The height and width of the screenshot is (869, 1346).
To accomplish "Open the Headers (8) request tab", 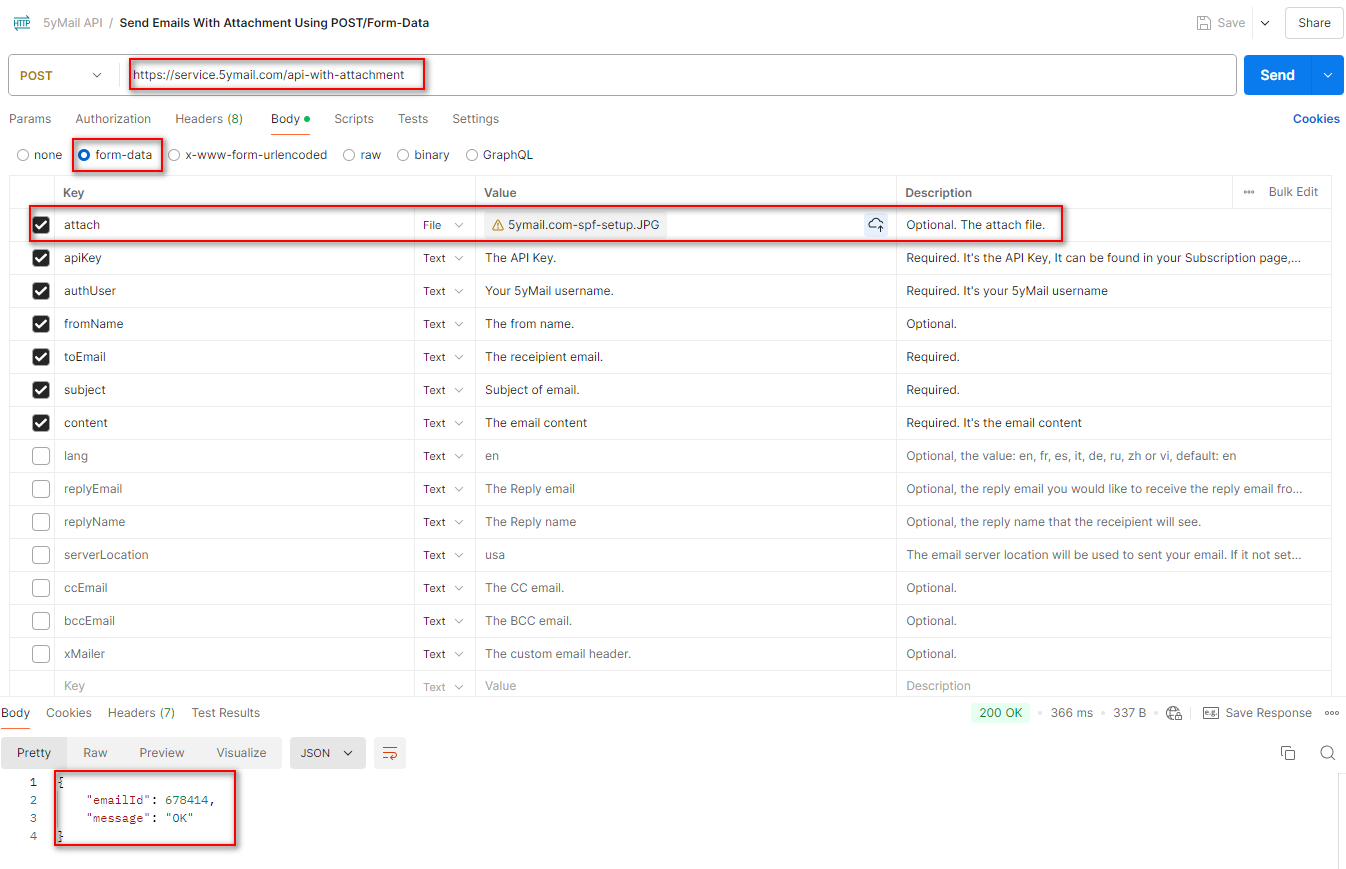I will tap(209, 118).
